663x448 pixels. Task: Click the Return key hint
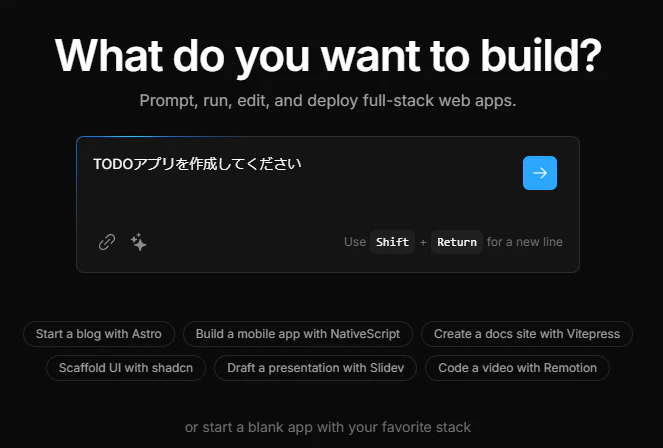click(x=457, y=242)
